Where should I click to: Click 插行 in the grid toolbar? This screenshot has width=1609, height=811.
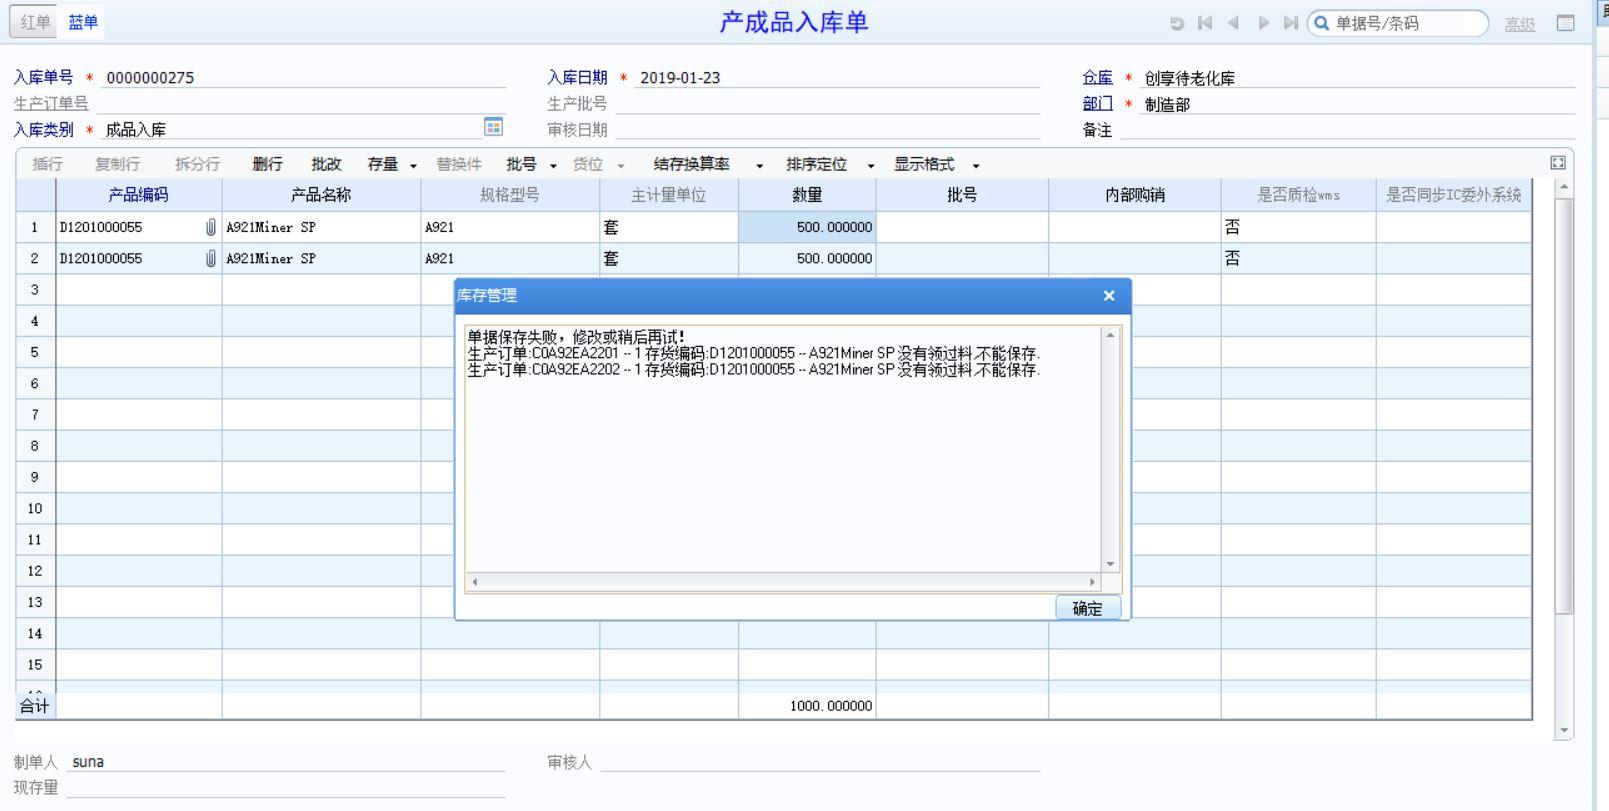[47, 164]
